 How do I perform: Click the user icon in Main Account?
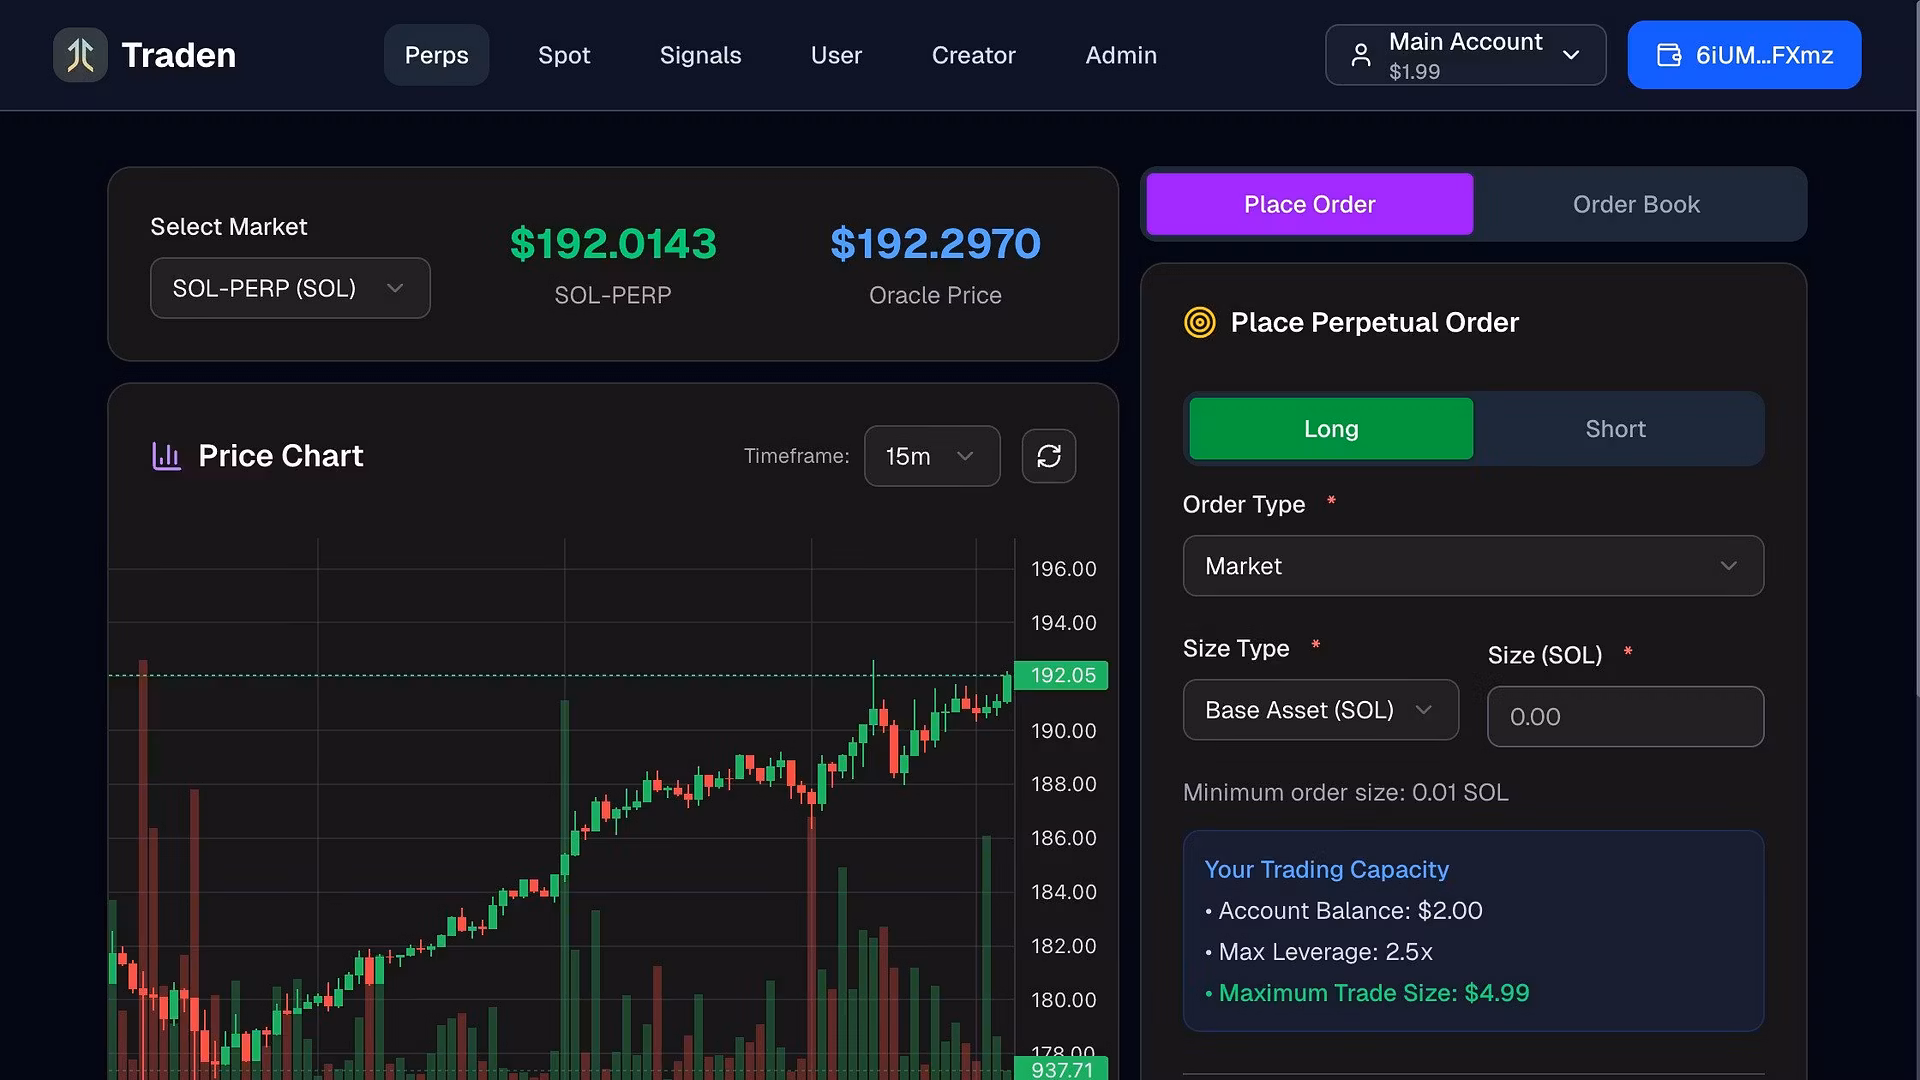[x=1360, y=55]
